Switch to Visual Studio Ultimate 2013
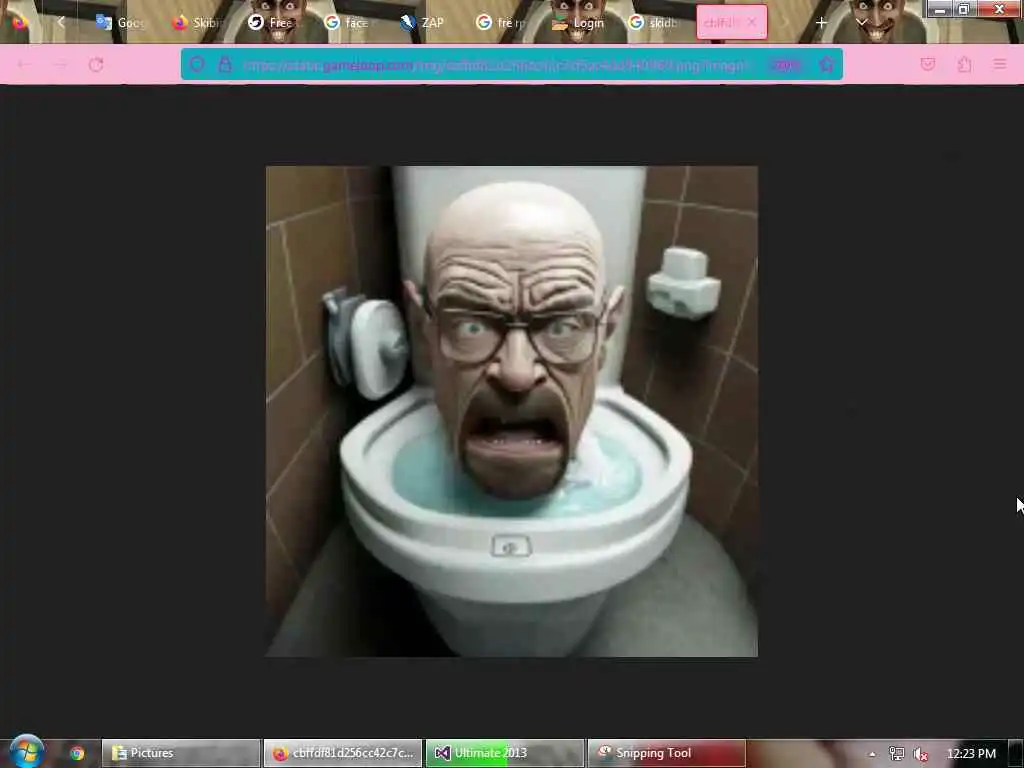 pos(505,753)
